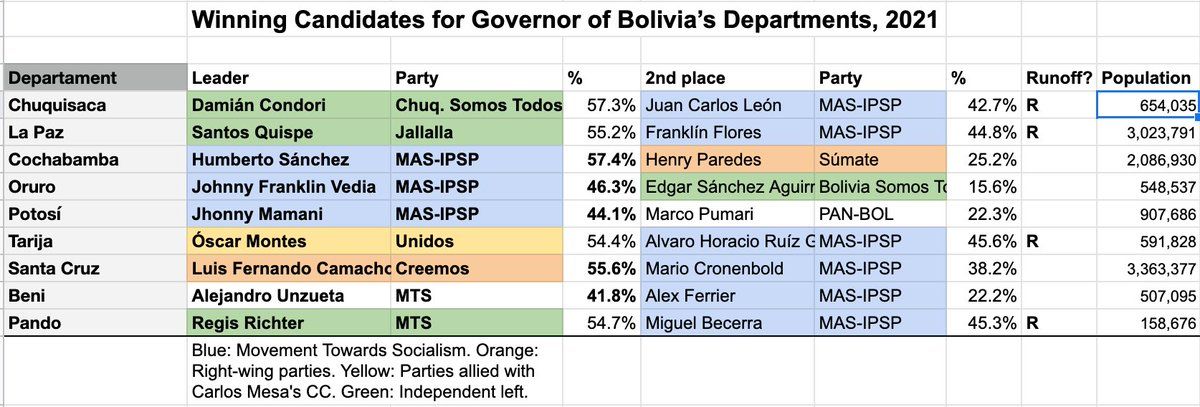Click the color legend note cell
Image resolution: width=1200 pixels, height=407 pixels.
375,371
